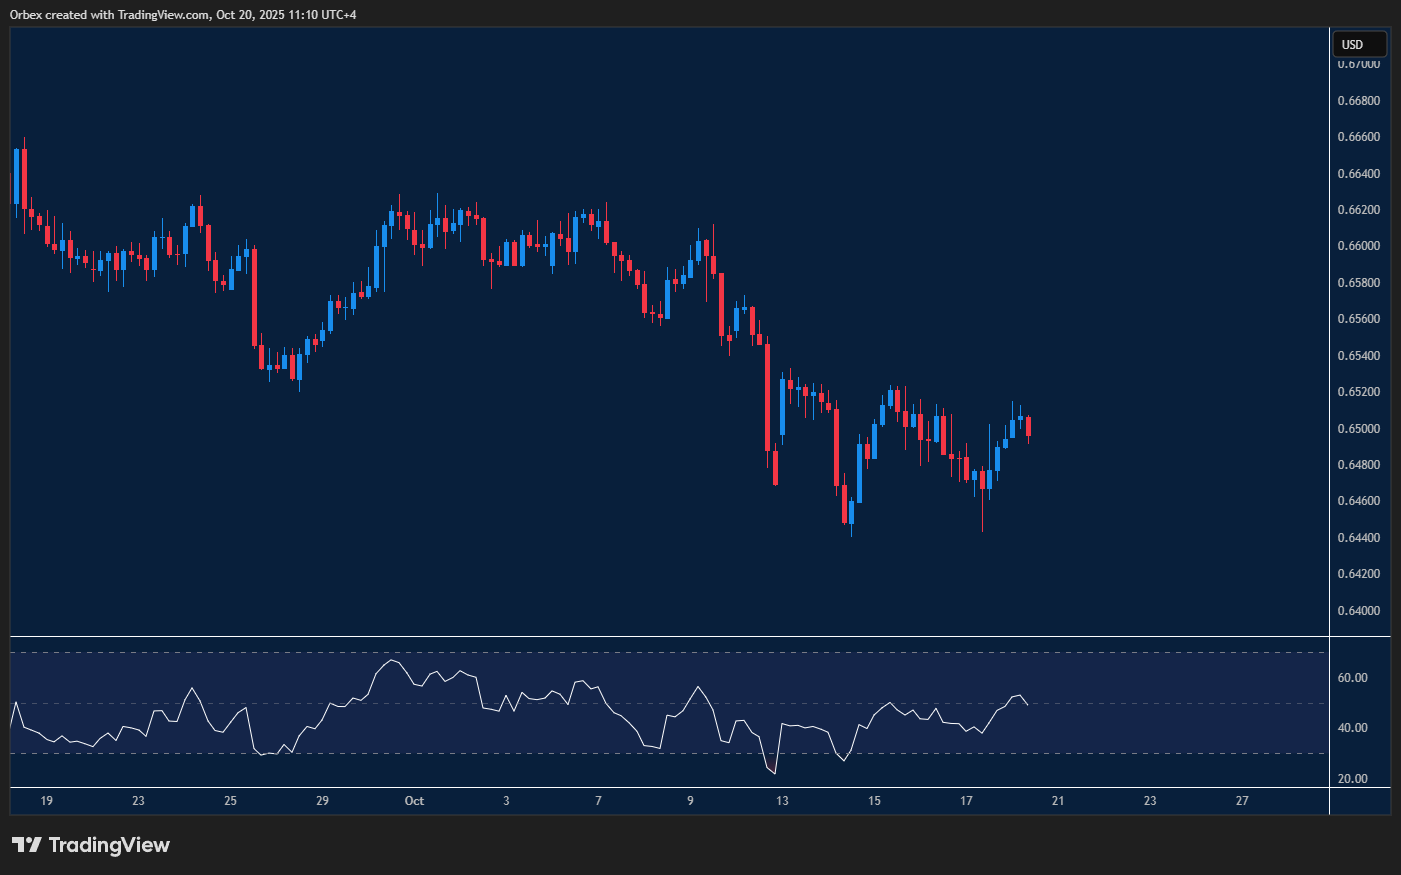Select the oscillator line's latest point
1401x875 pixels.
point(1028,704)
